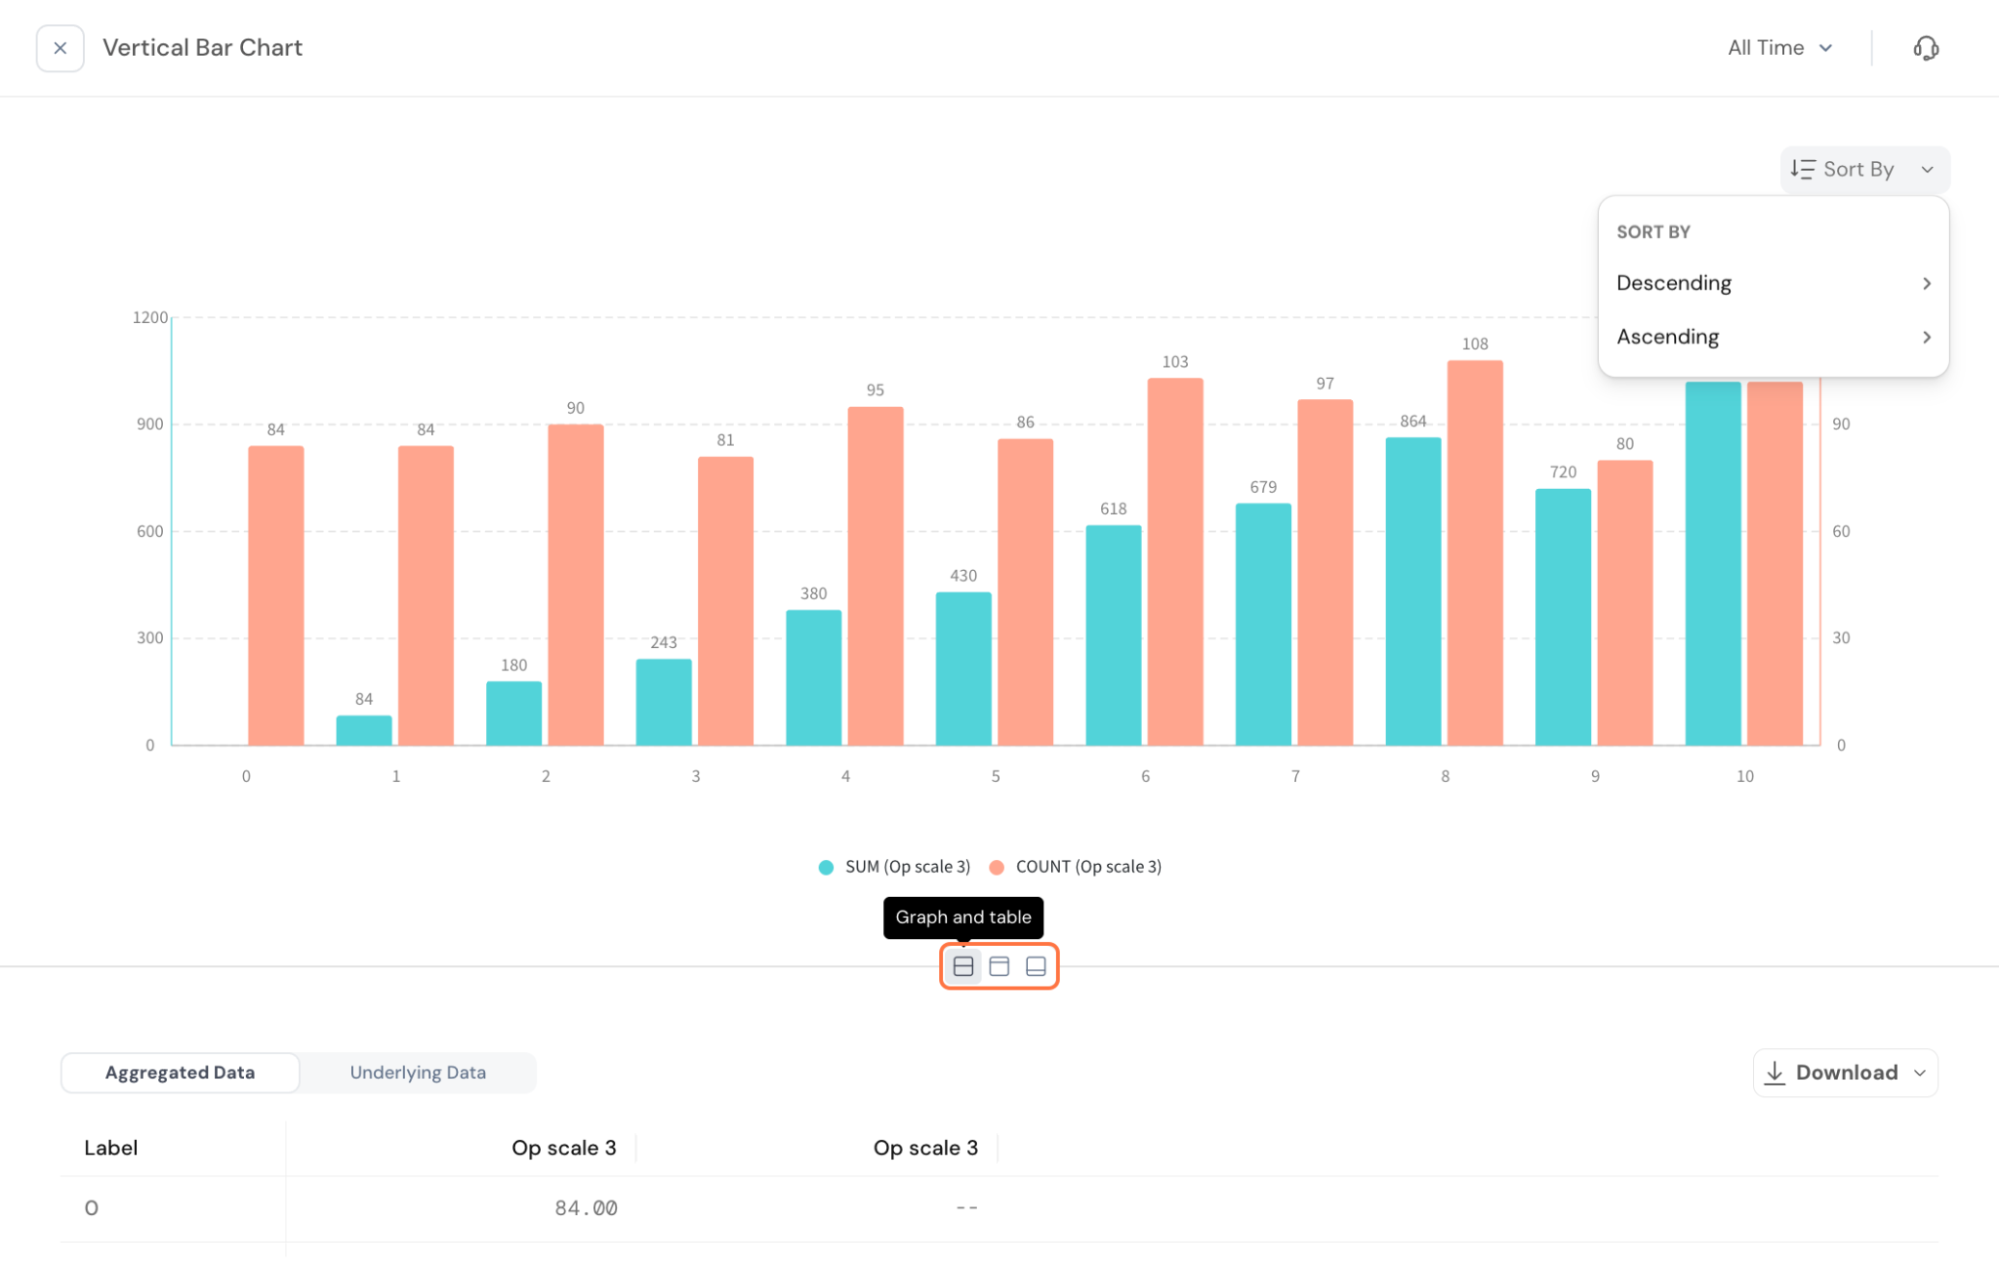Close the Vertical Bar Chart view
1999x1268 pixels.
60,48
